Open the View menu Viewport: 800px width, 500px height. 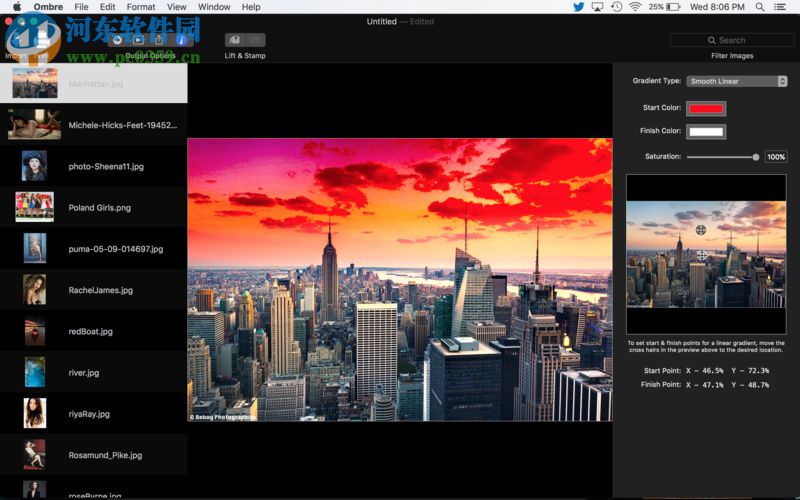coord(177,7)
